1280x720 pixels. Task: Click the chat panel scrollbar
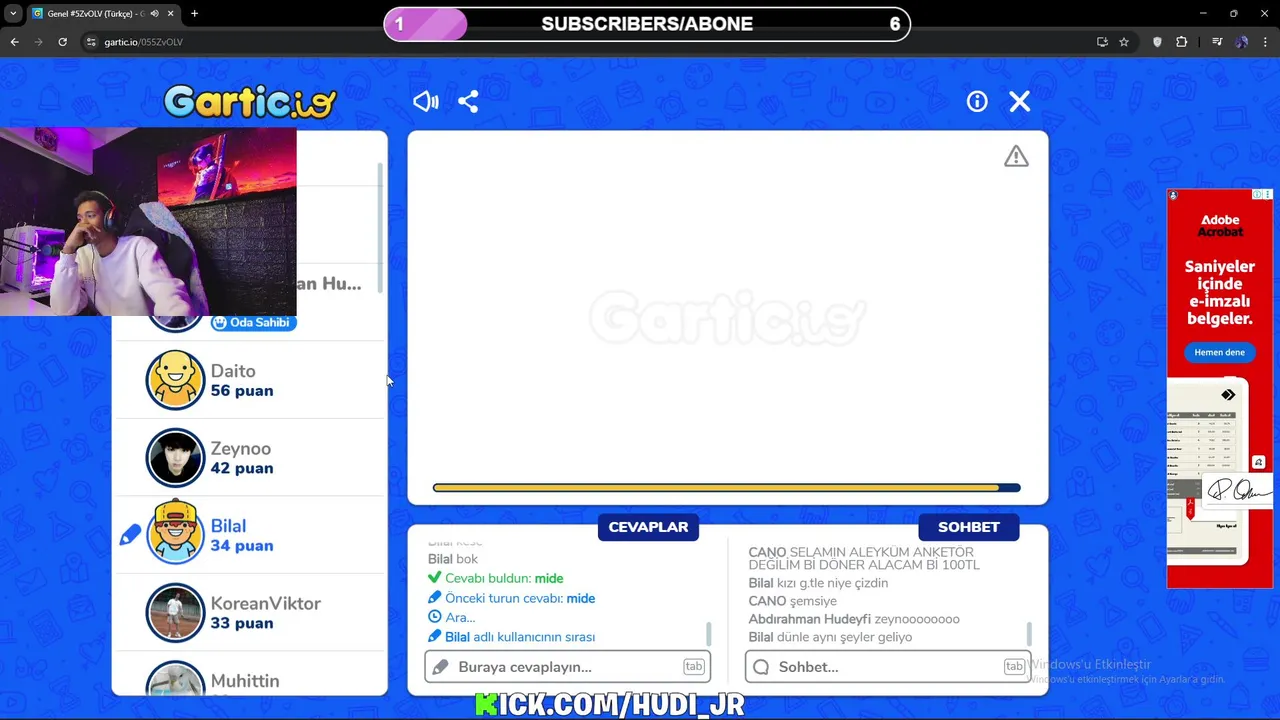(x=1029, y=633)
